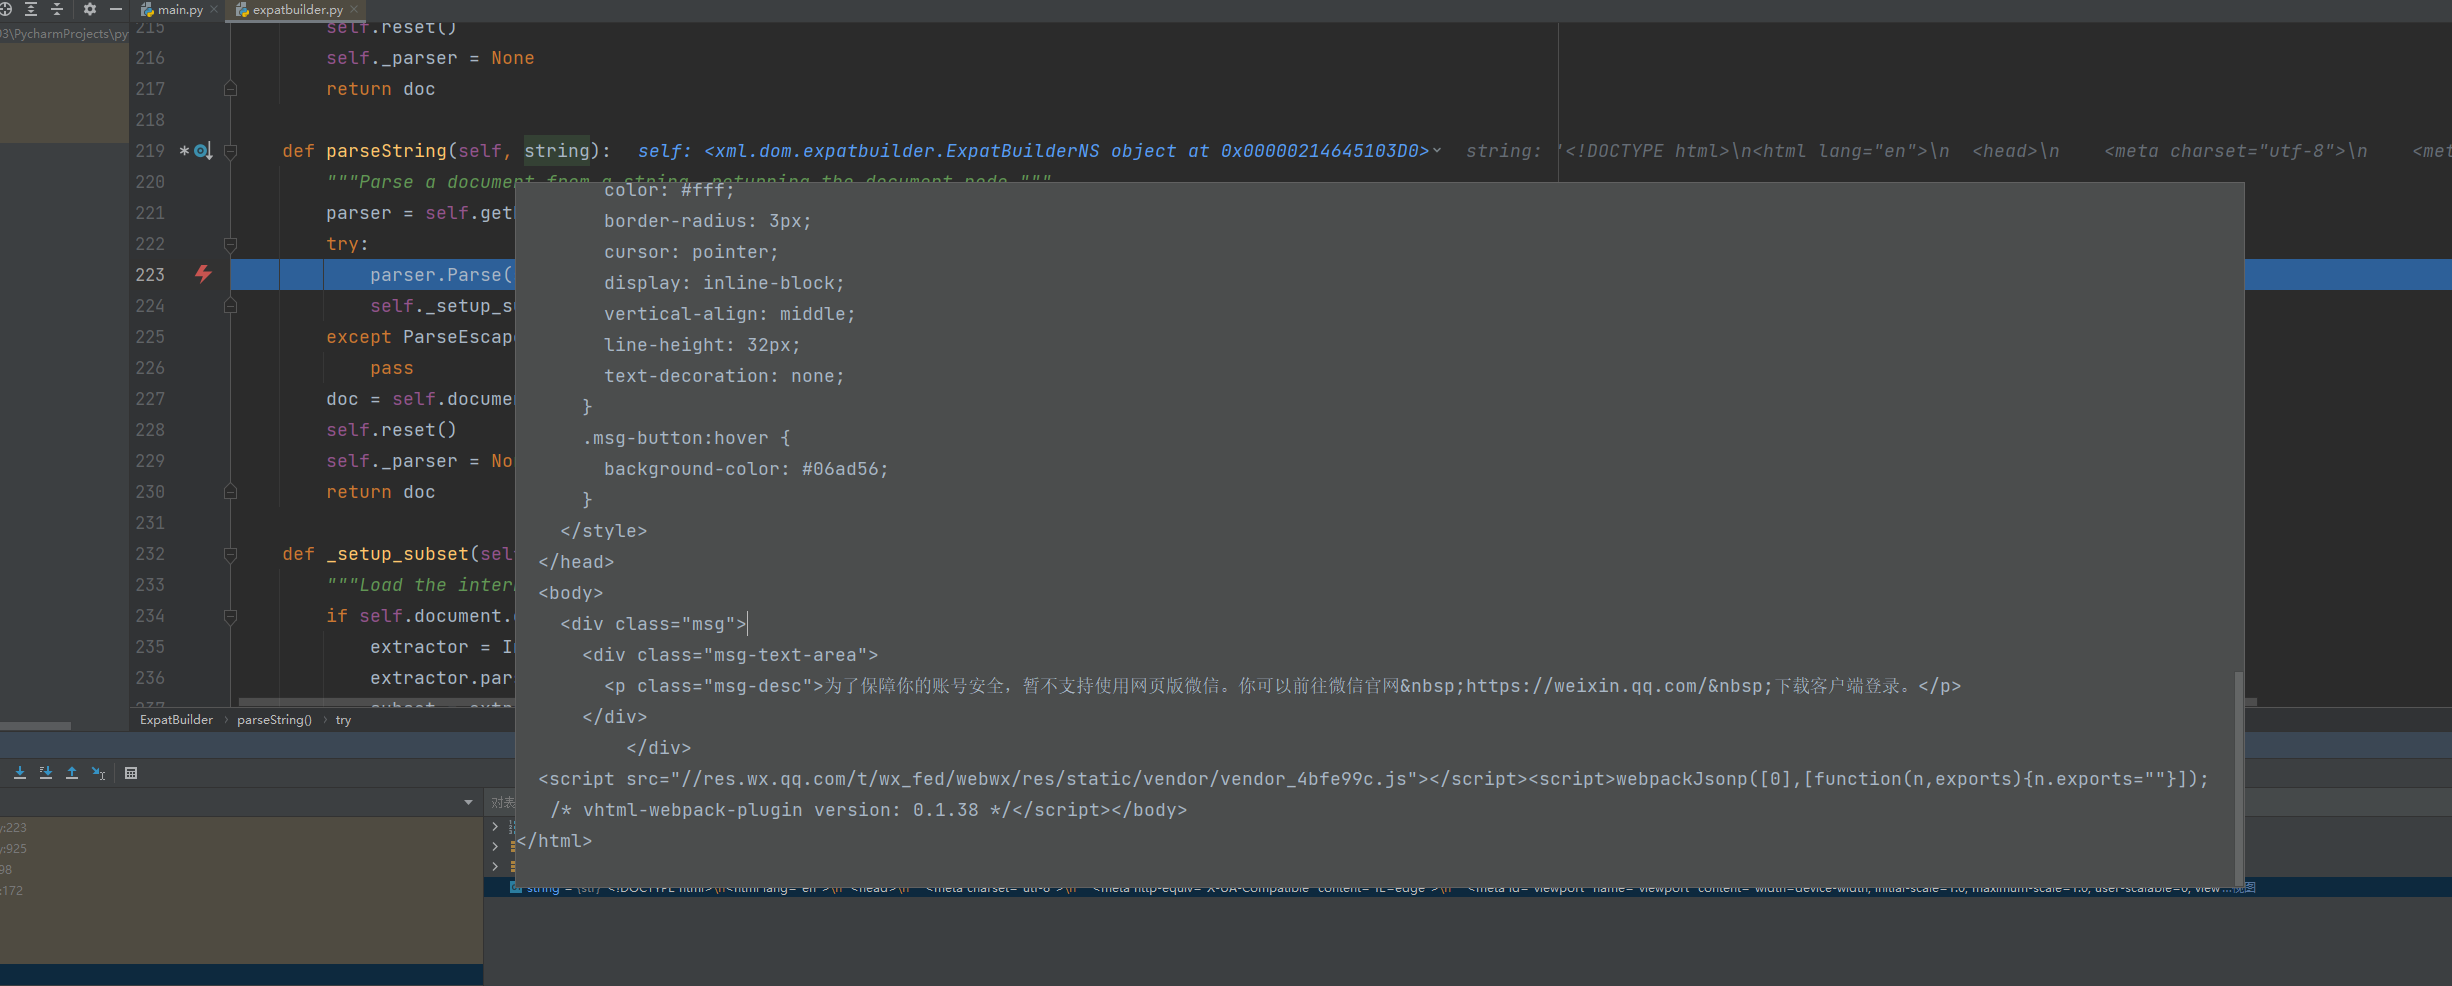Click the Expand All icon in project toolbar

point(31,9)
